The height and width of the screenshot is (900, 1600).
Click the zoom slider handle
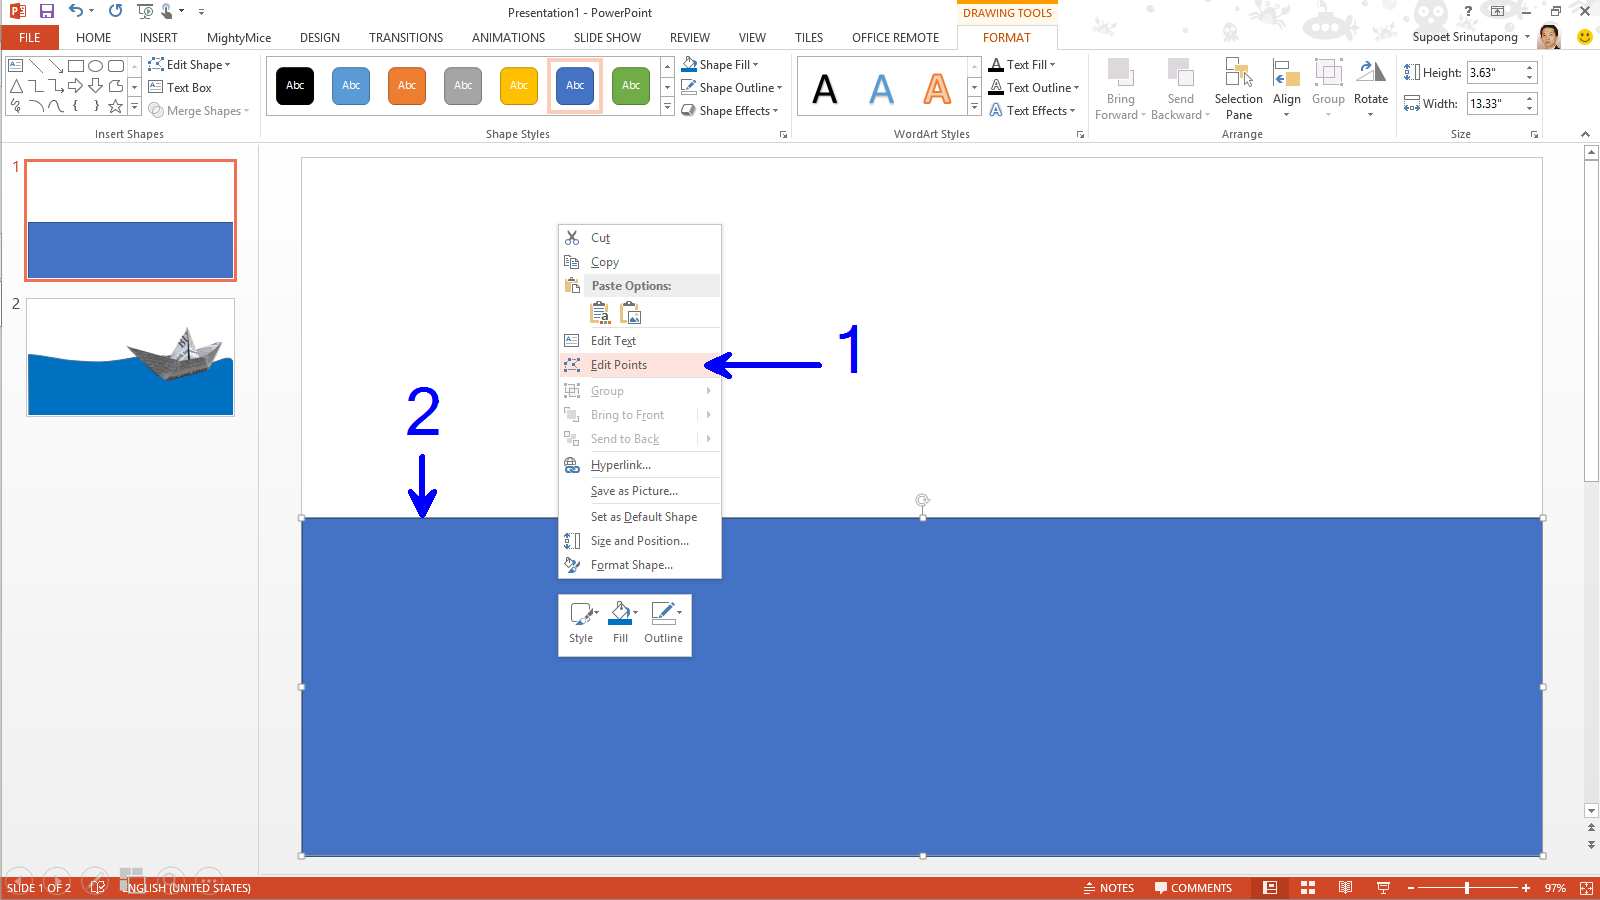(x=1467, y=888)
